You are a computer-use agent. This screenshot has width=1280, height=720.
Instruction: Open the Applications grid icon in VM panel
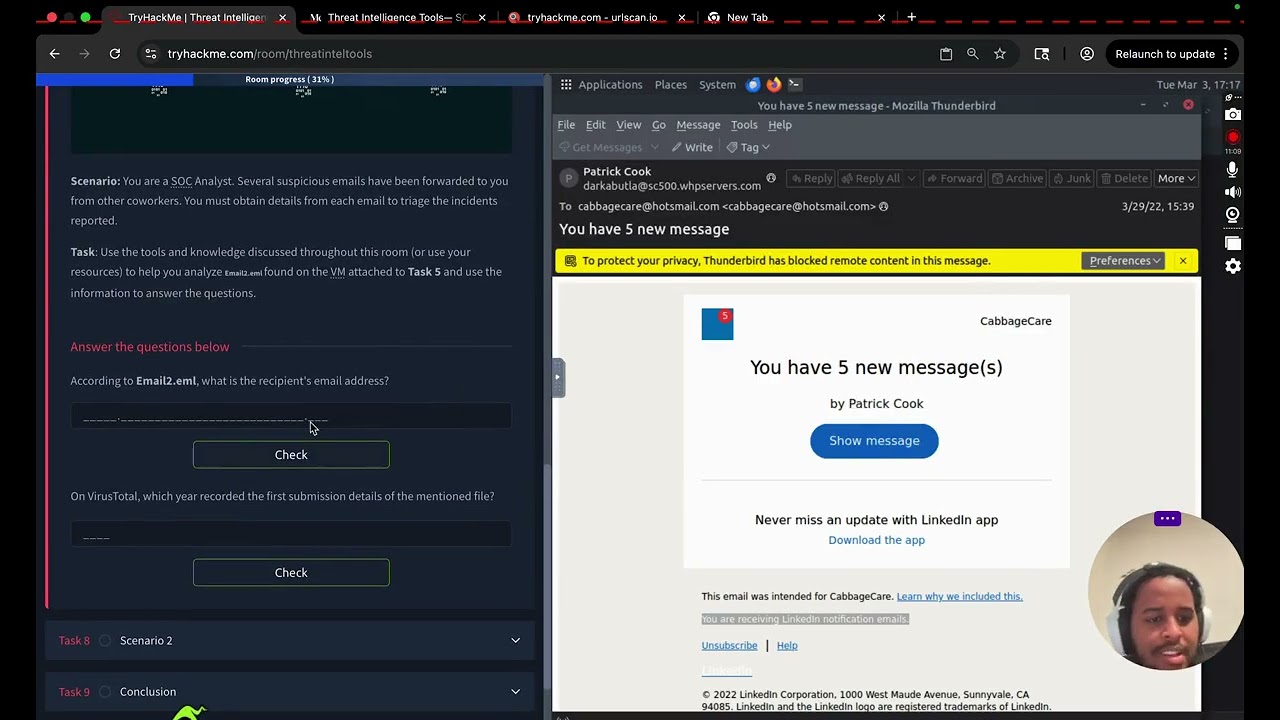(x=566, y=85)
